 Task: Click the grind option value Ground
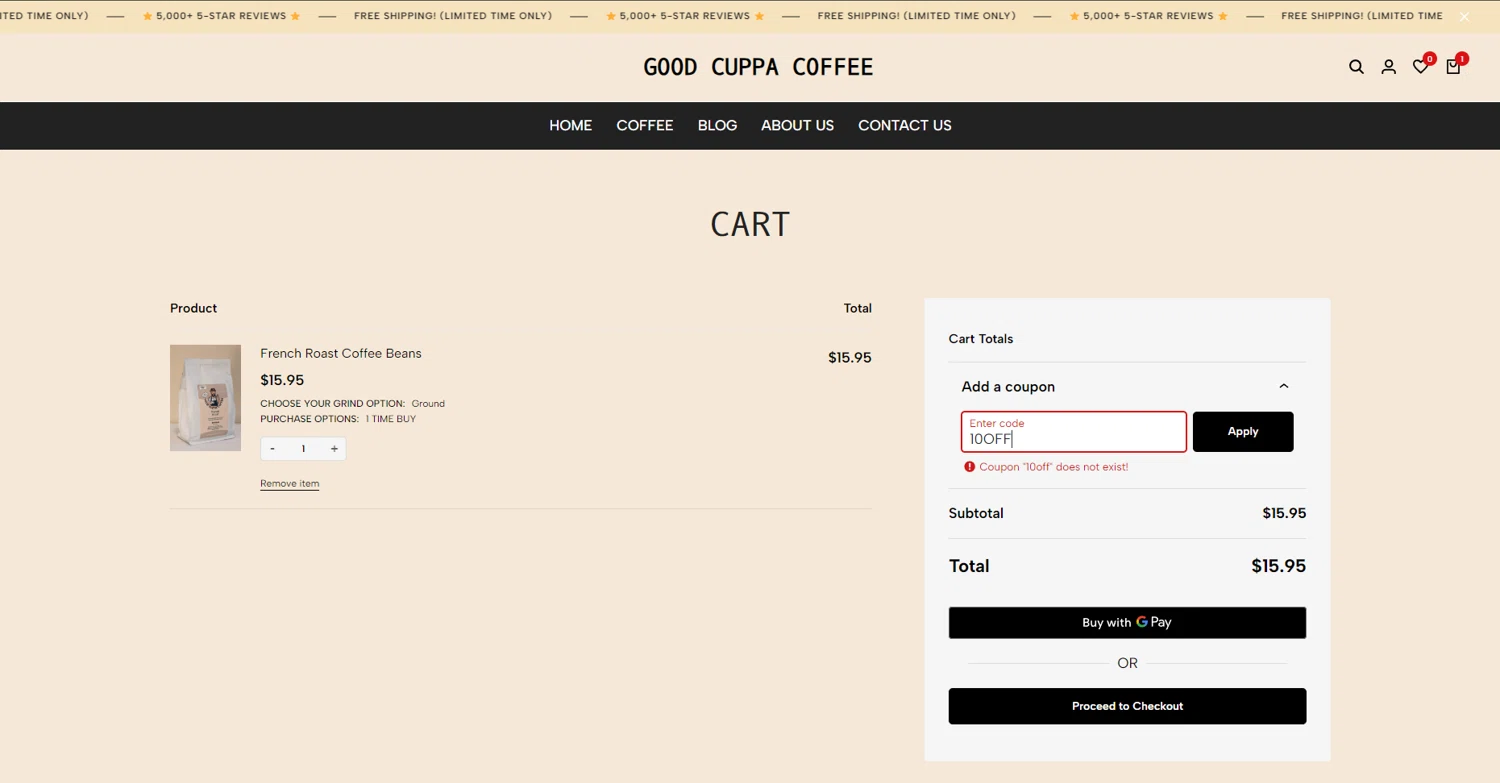[x=428, y=404]
